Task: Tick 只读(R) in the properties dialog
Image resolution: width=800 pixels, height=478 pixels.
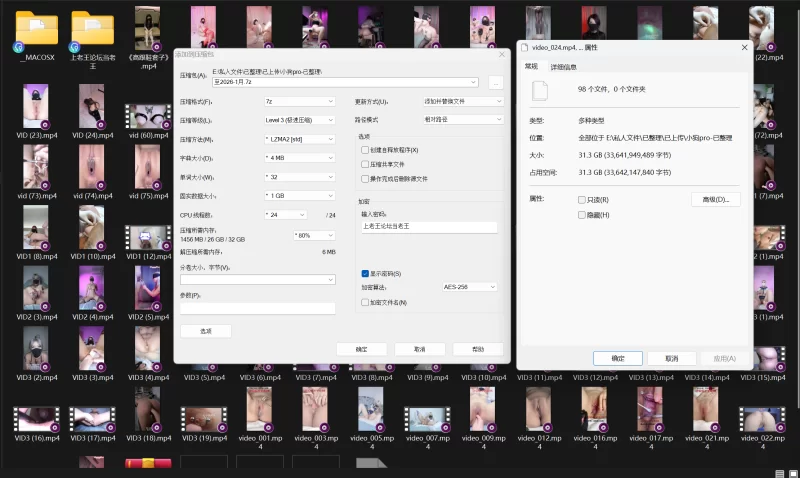Action: click(582, 200)
